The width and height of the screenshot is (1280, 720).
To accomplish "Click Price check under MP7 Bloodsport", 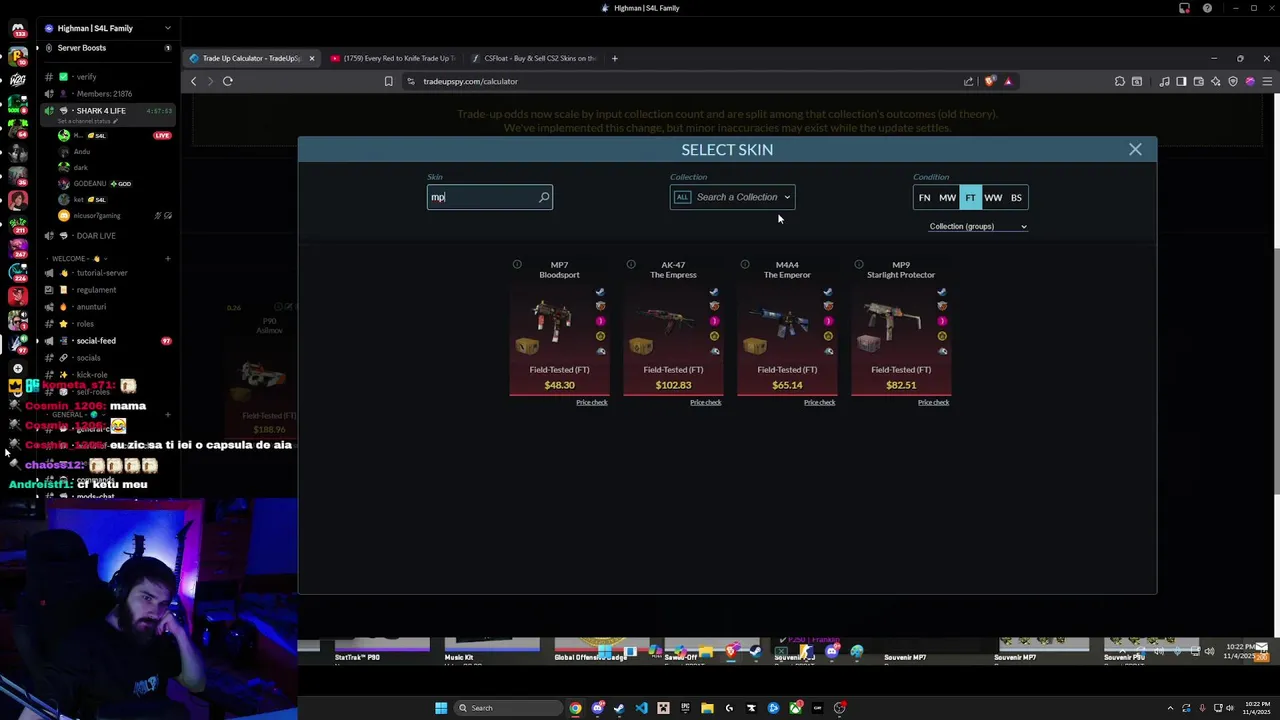I will [591, 402].
